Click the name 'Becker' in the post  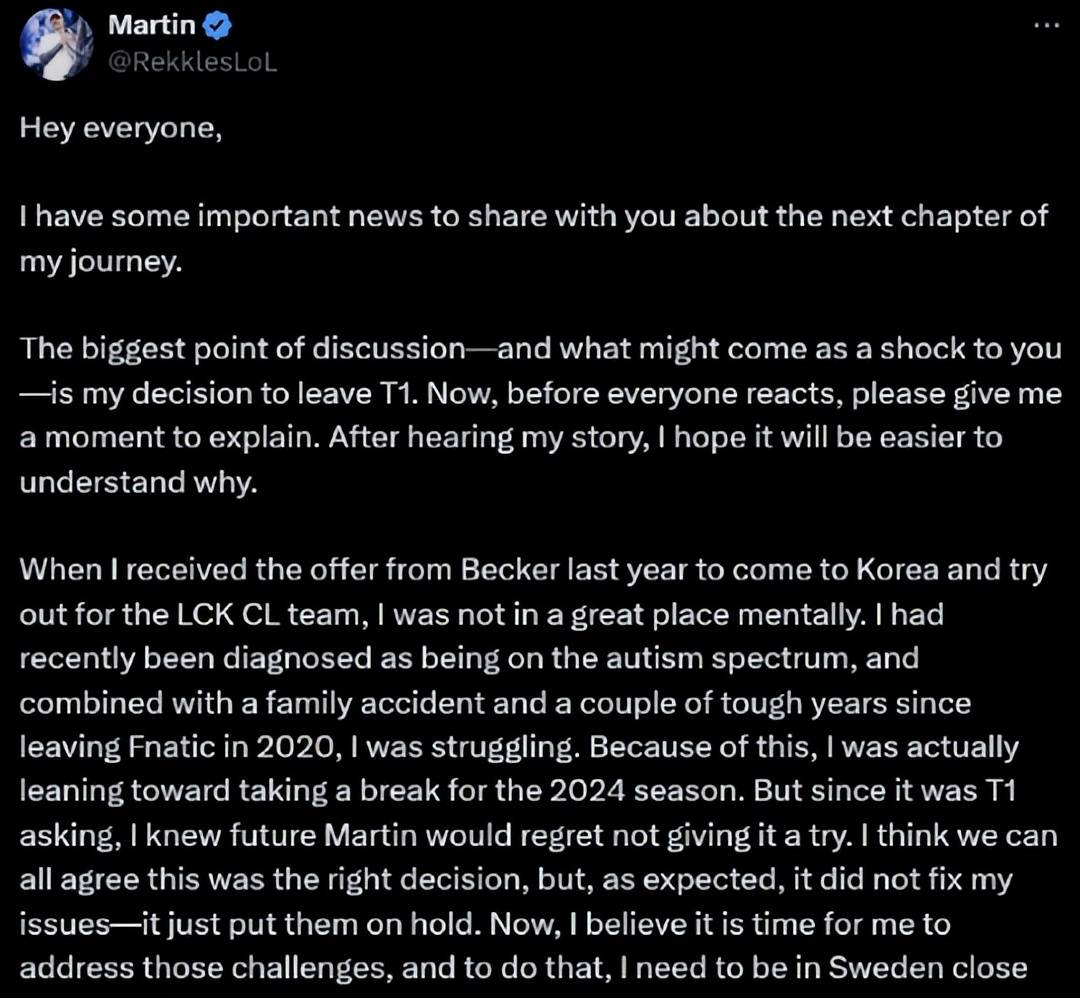click(510, 570)
